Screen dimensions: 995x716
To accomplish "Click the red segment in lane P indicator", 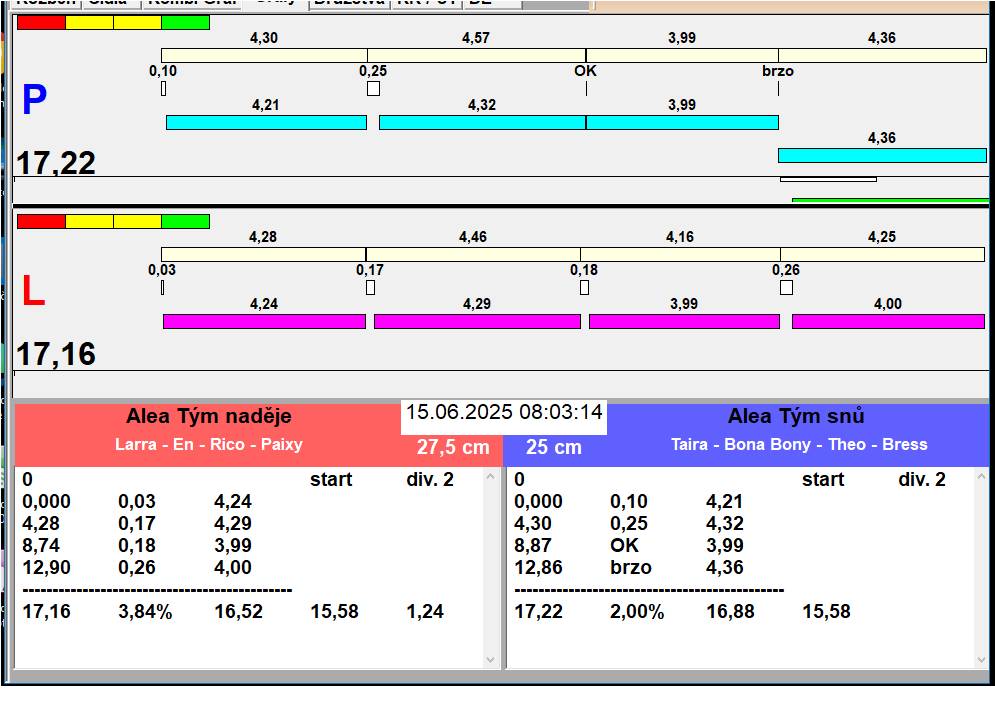I will [41, 22].
